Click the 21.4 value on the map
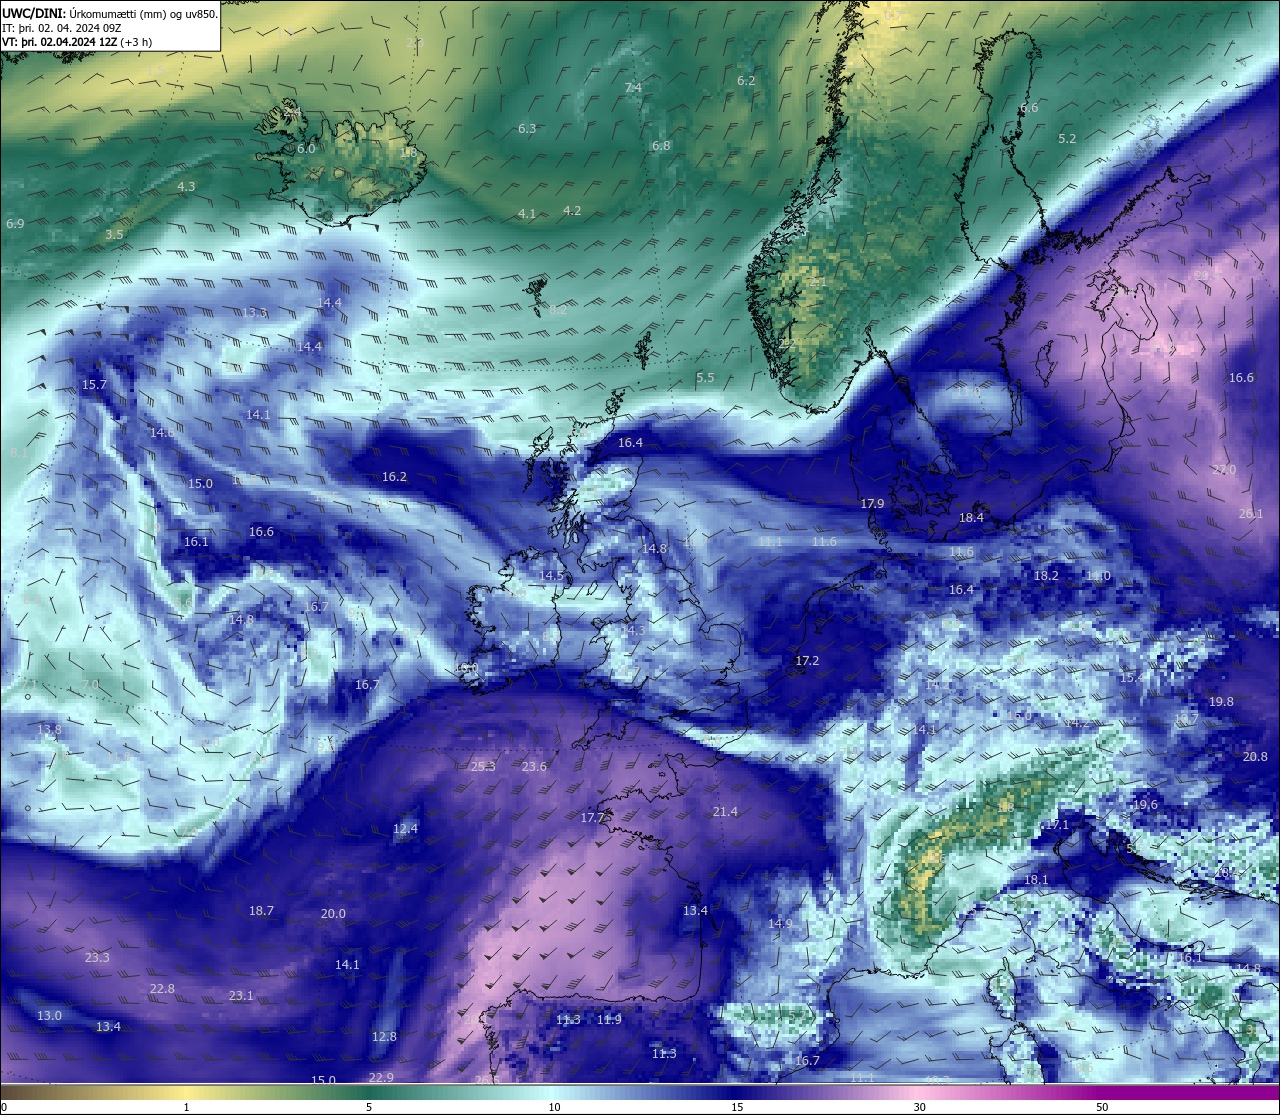This screenshot has width=1280, height=1115. [x=725, y=811]
